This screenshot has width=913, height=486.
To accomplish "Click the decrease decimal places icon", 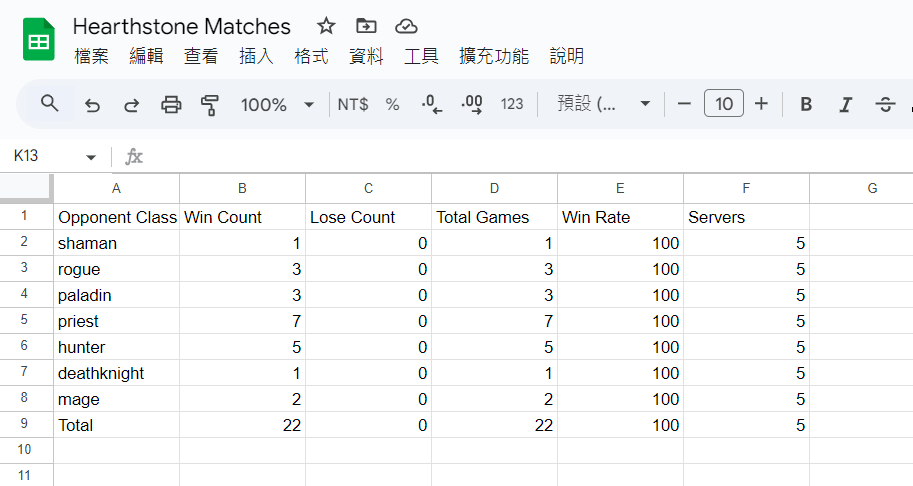I will click(431, 104).
